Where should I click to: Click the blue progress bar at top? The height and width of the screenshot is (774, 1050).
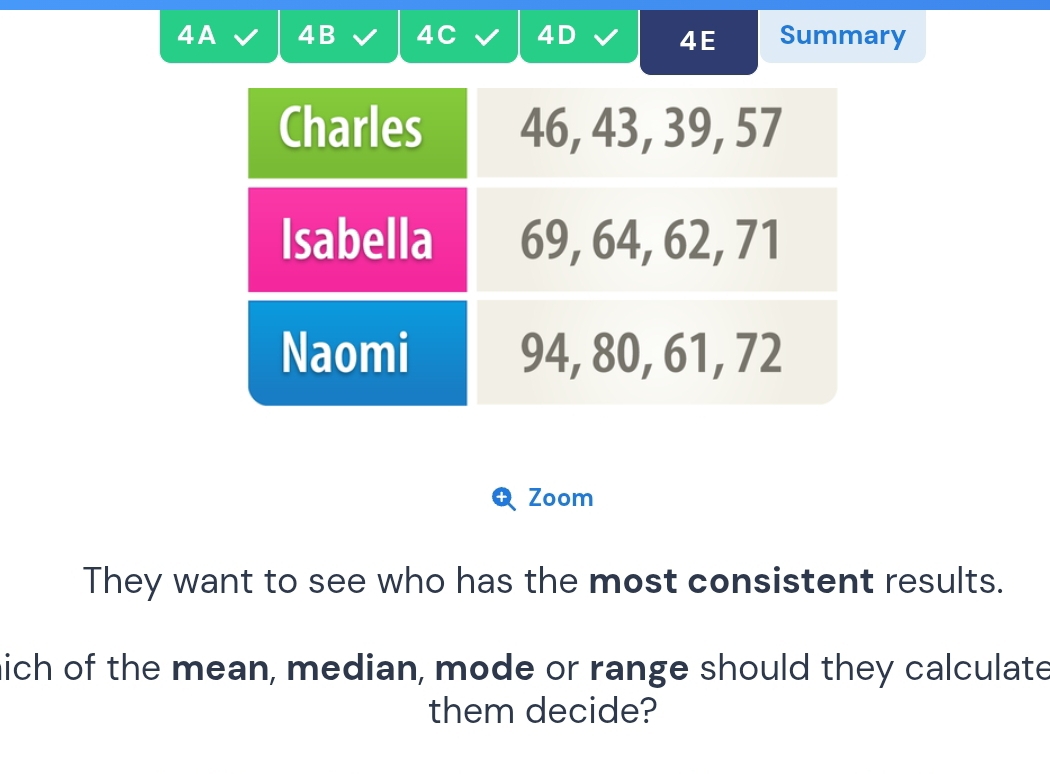(x=525, y=4)
